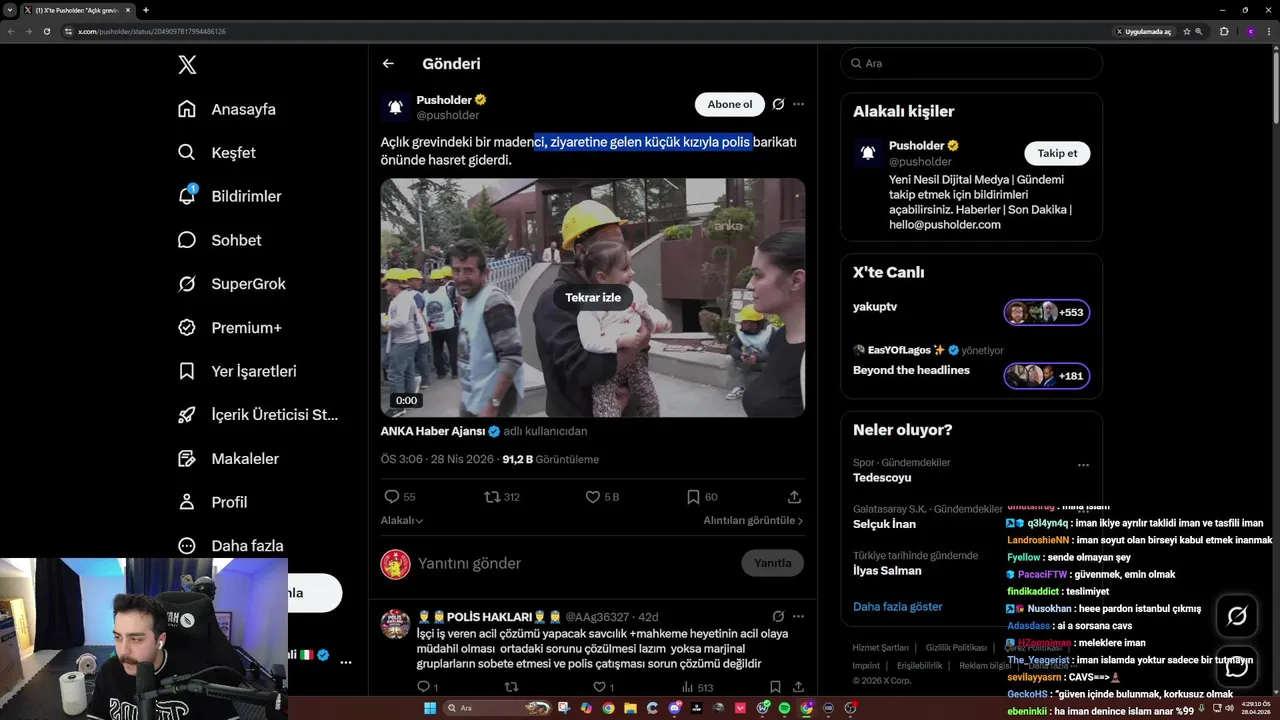Click the browser address bar URL
The image size is (1280, 720).
pos(152,31)
